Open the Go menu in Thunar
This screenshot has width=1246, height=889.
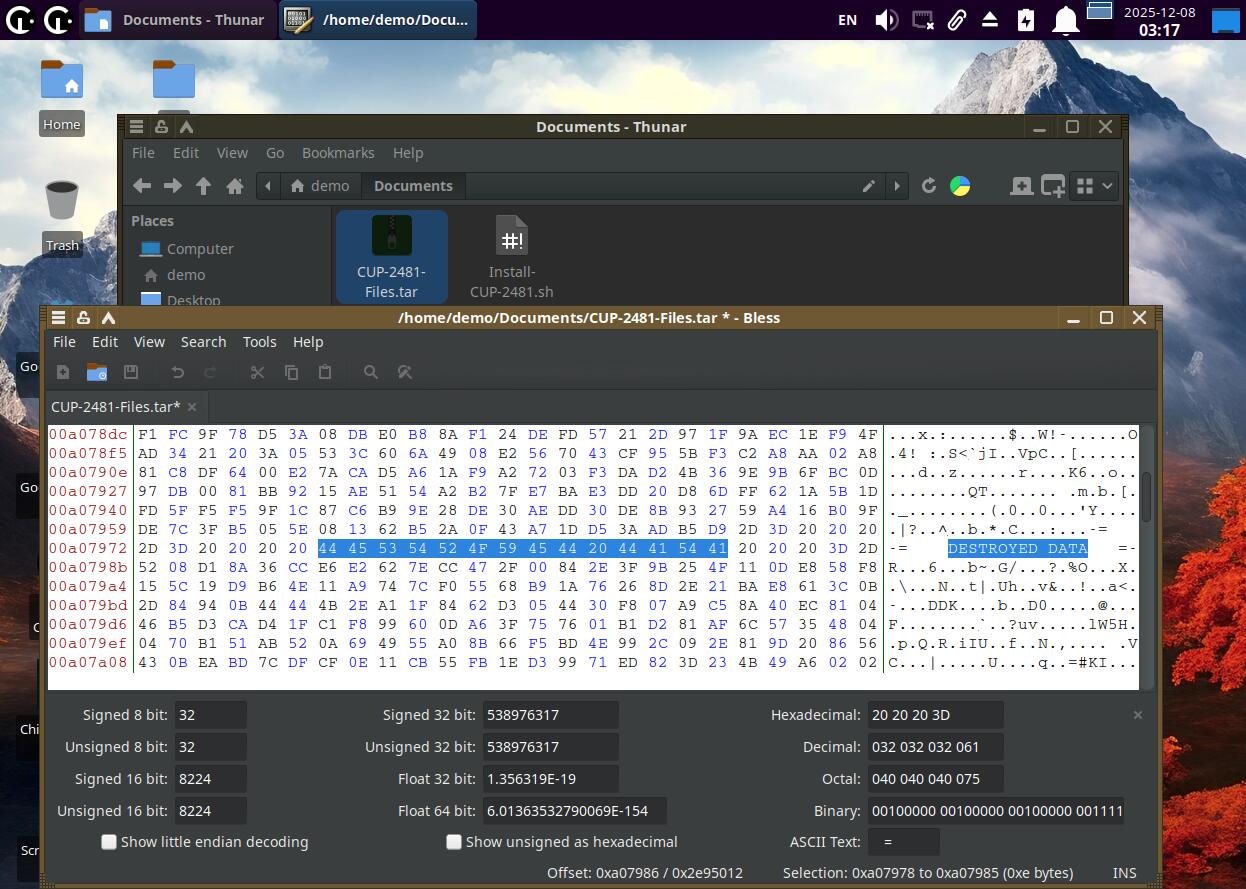pos(275,153)
